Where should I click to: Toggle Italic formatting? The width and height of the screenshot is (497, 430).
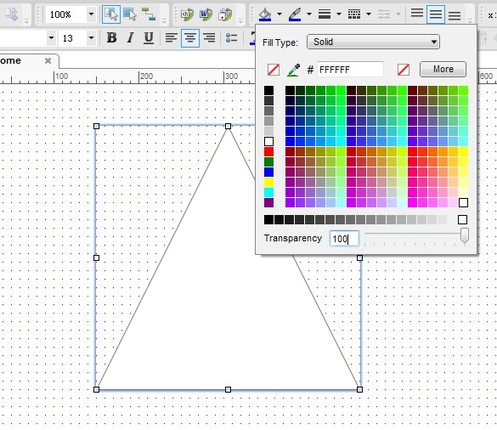(x=130, y=38)
